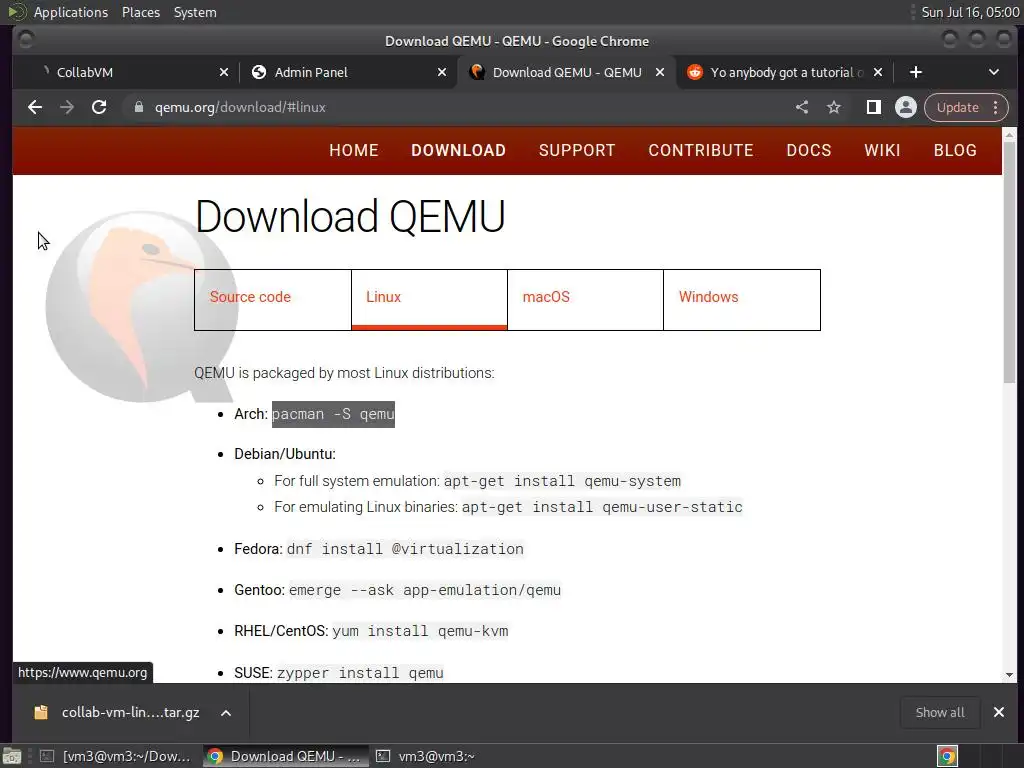Open SUPPORT in QEMU navigation
The width and height of the screenshot is (1024, 768).
[x=577, y=150]
